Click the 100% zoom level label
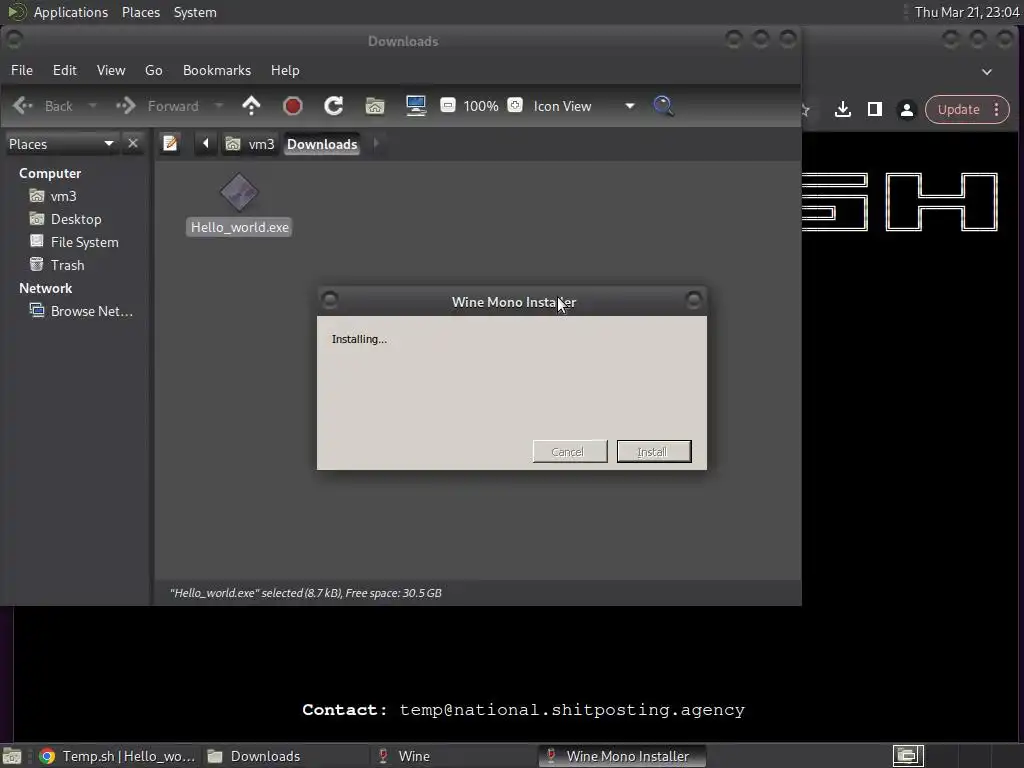The width and height of the screenshot is (1024, 768). (481, 106)
